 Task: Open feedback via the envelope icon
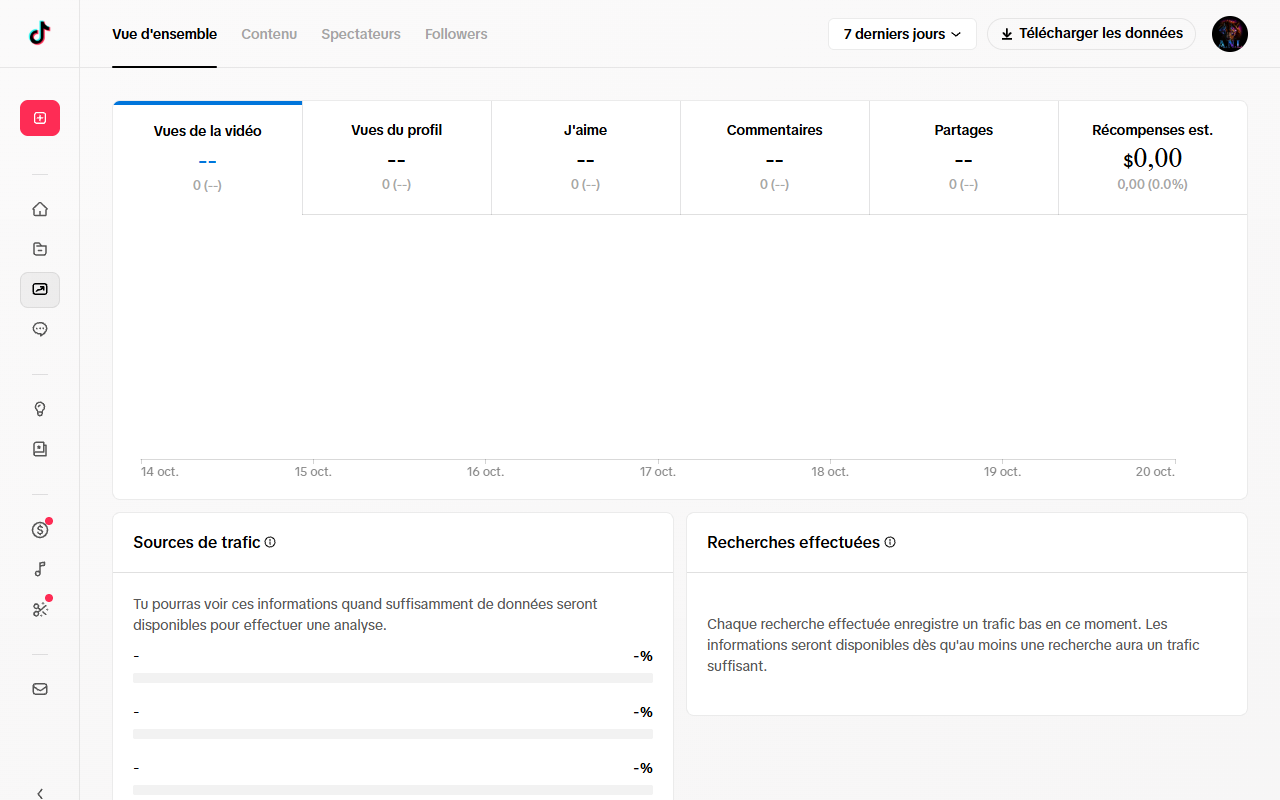40,689
